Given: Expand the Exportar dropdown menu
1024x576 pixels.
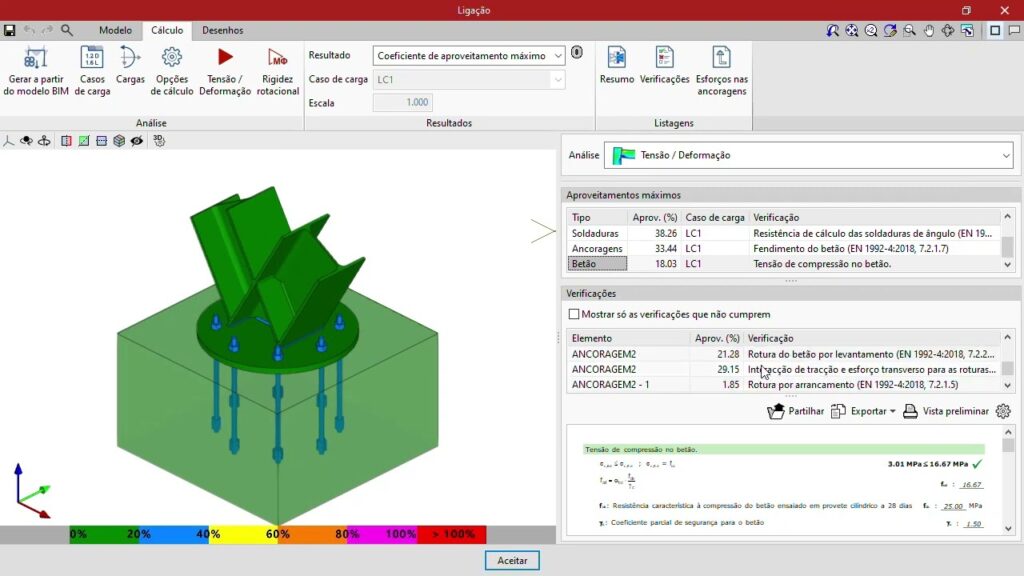Looking at the screenshot, I should click(x=864, y=411).
